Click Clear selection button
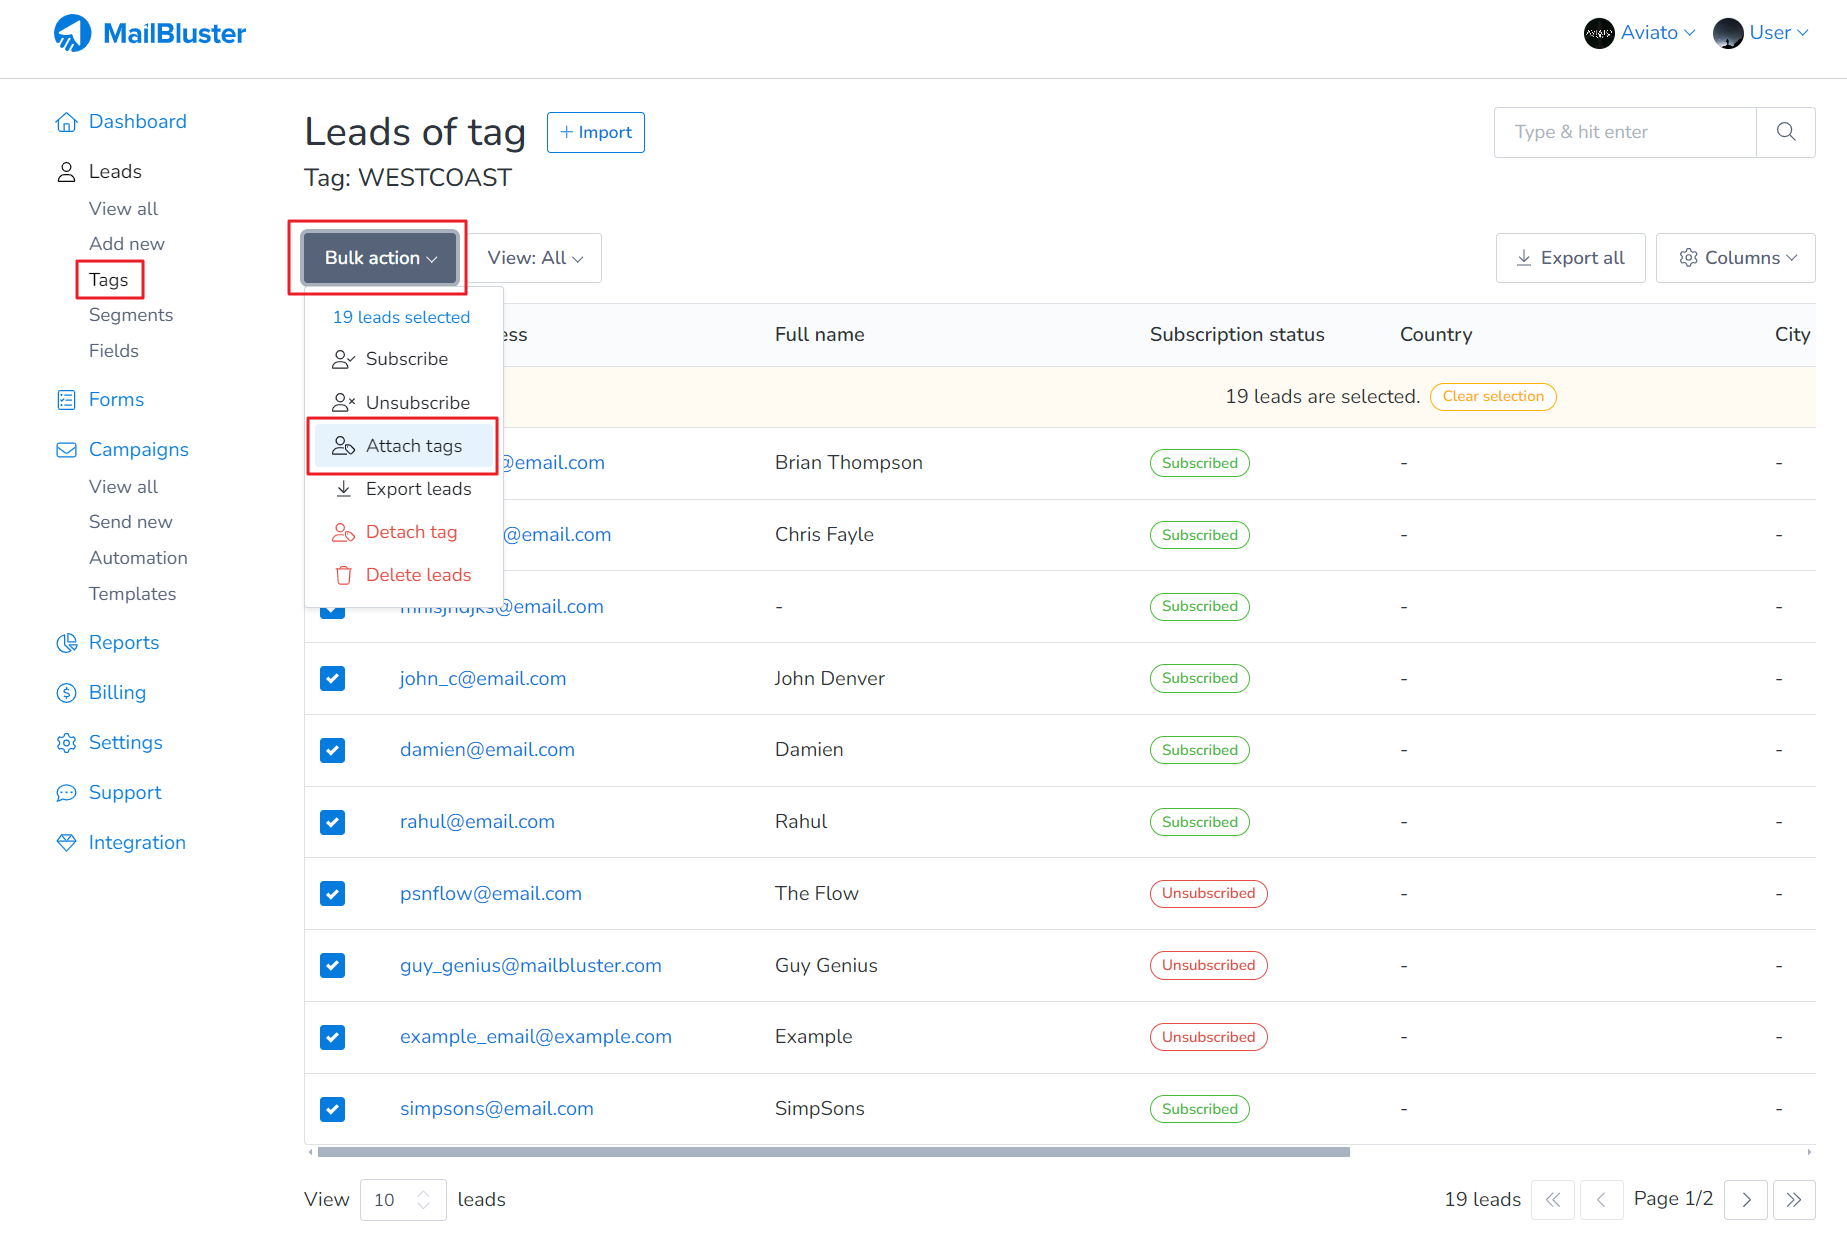The image size is (1847, 1245). pyautogui.click(x=1493, y=397)
